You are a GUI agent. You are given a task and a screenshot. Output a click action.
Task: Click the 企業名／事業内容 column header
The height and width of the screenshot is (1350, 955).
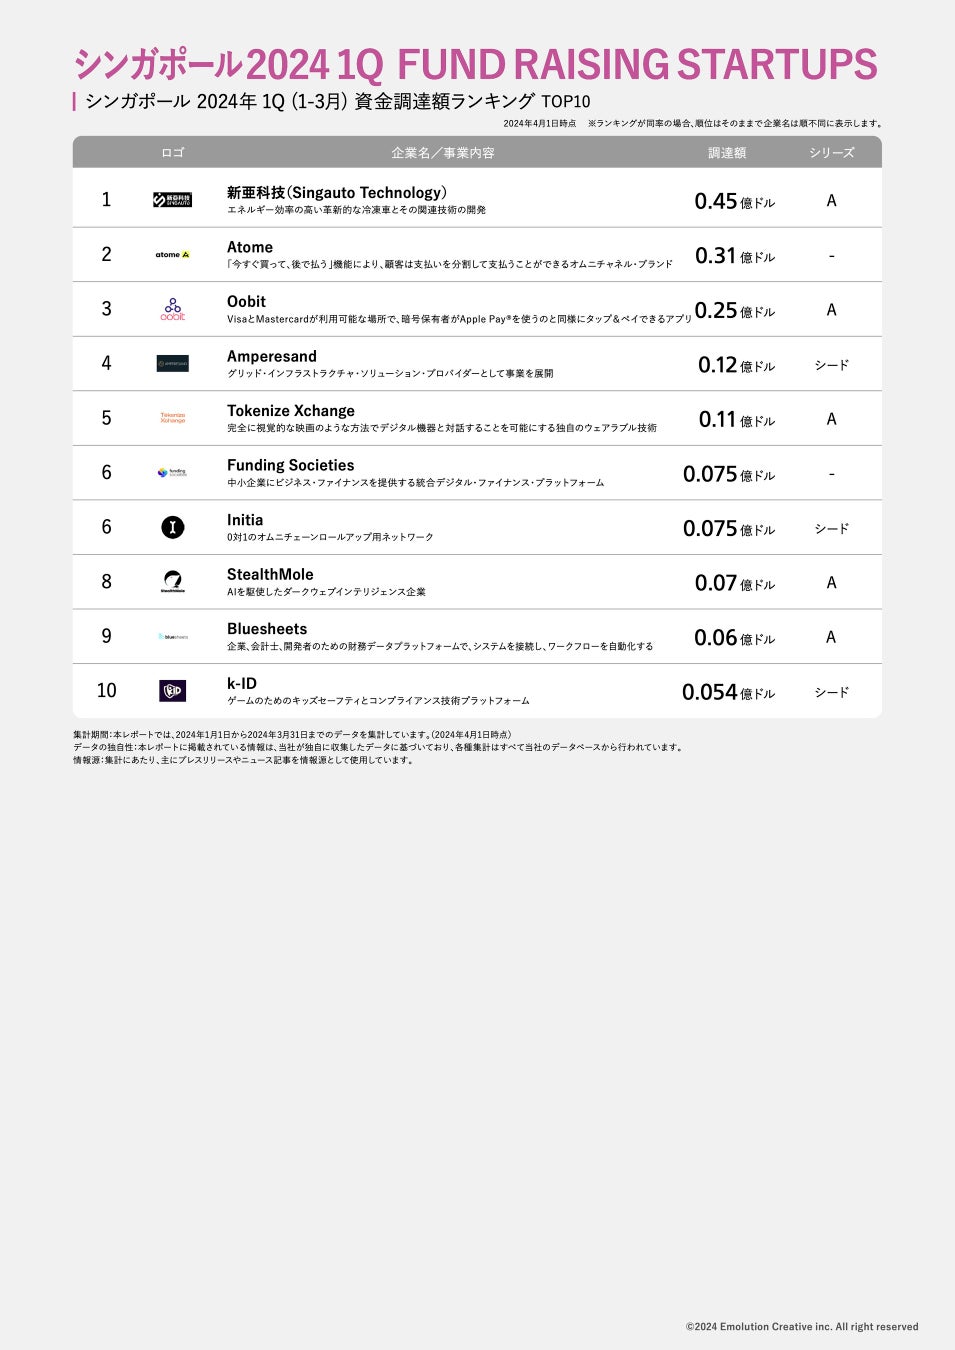[x=443, y=153]
